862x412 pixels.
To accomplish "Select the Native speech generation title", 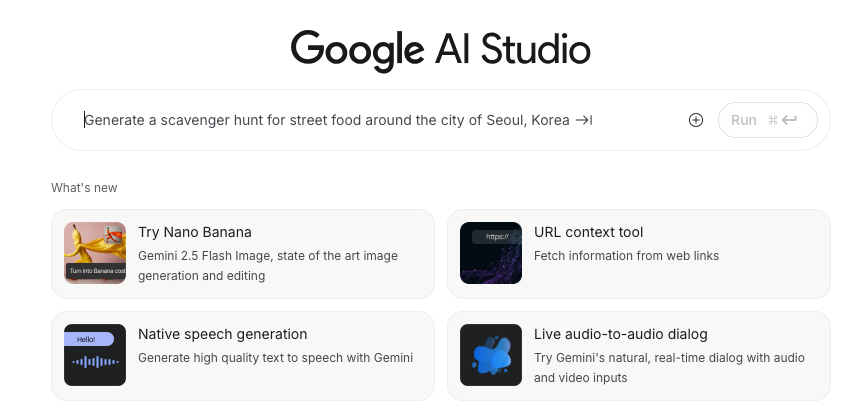I will click(222, 334).
